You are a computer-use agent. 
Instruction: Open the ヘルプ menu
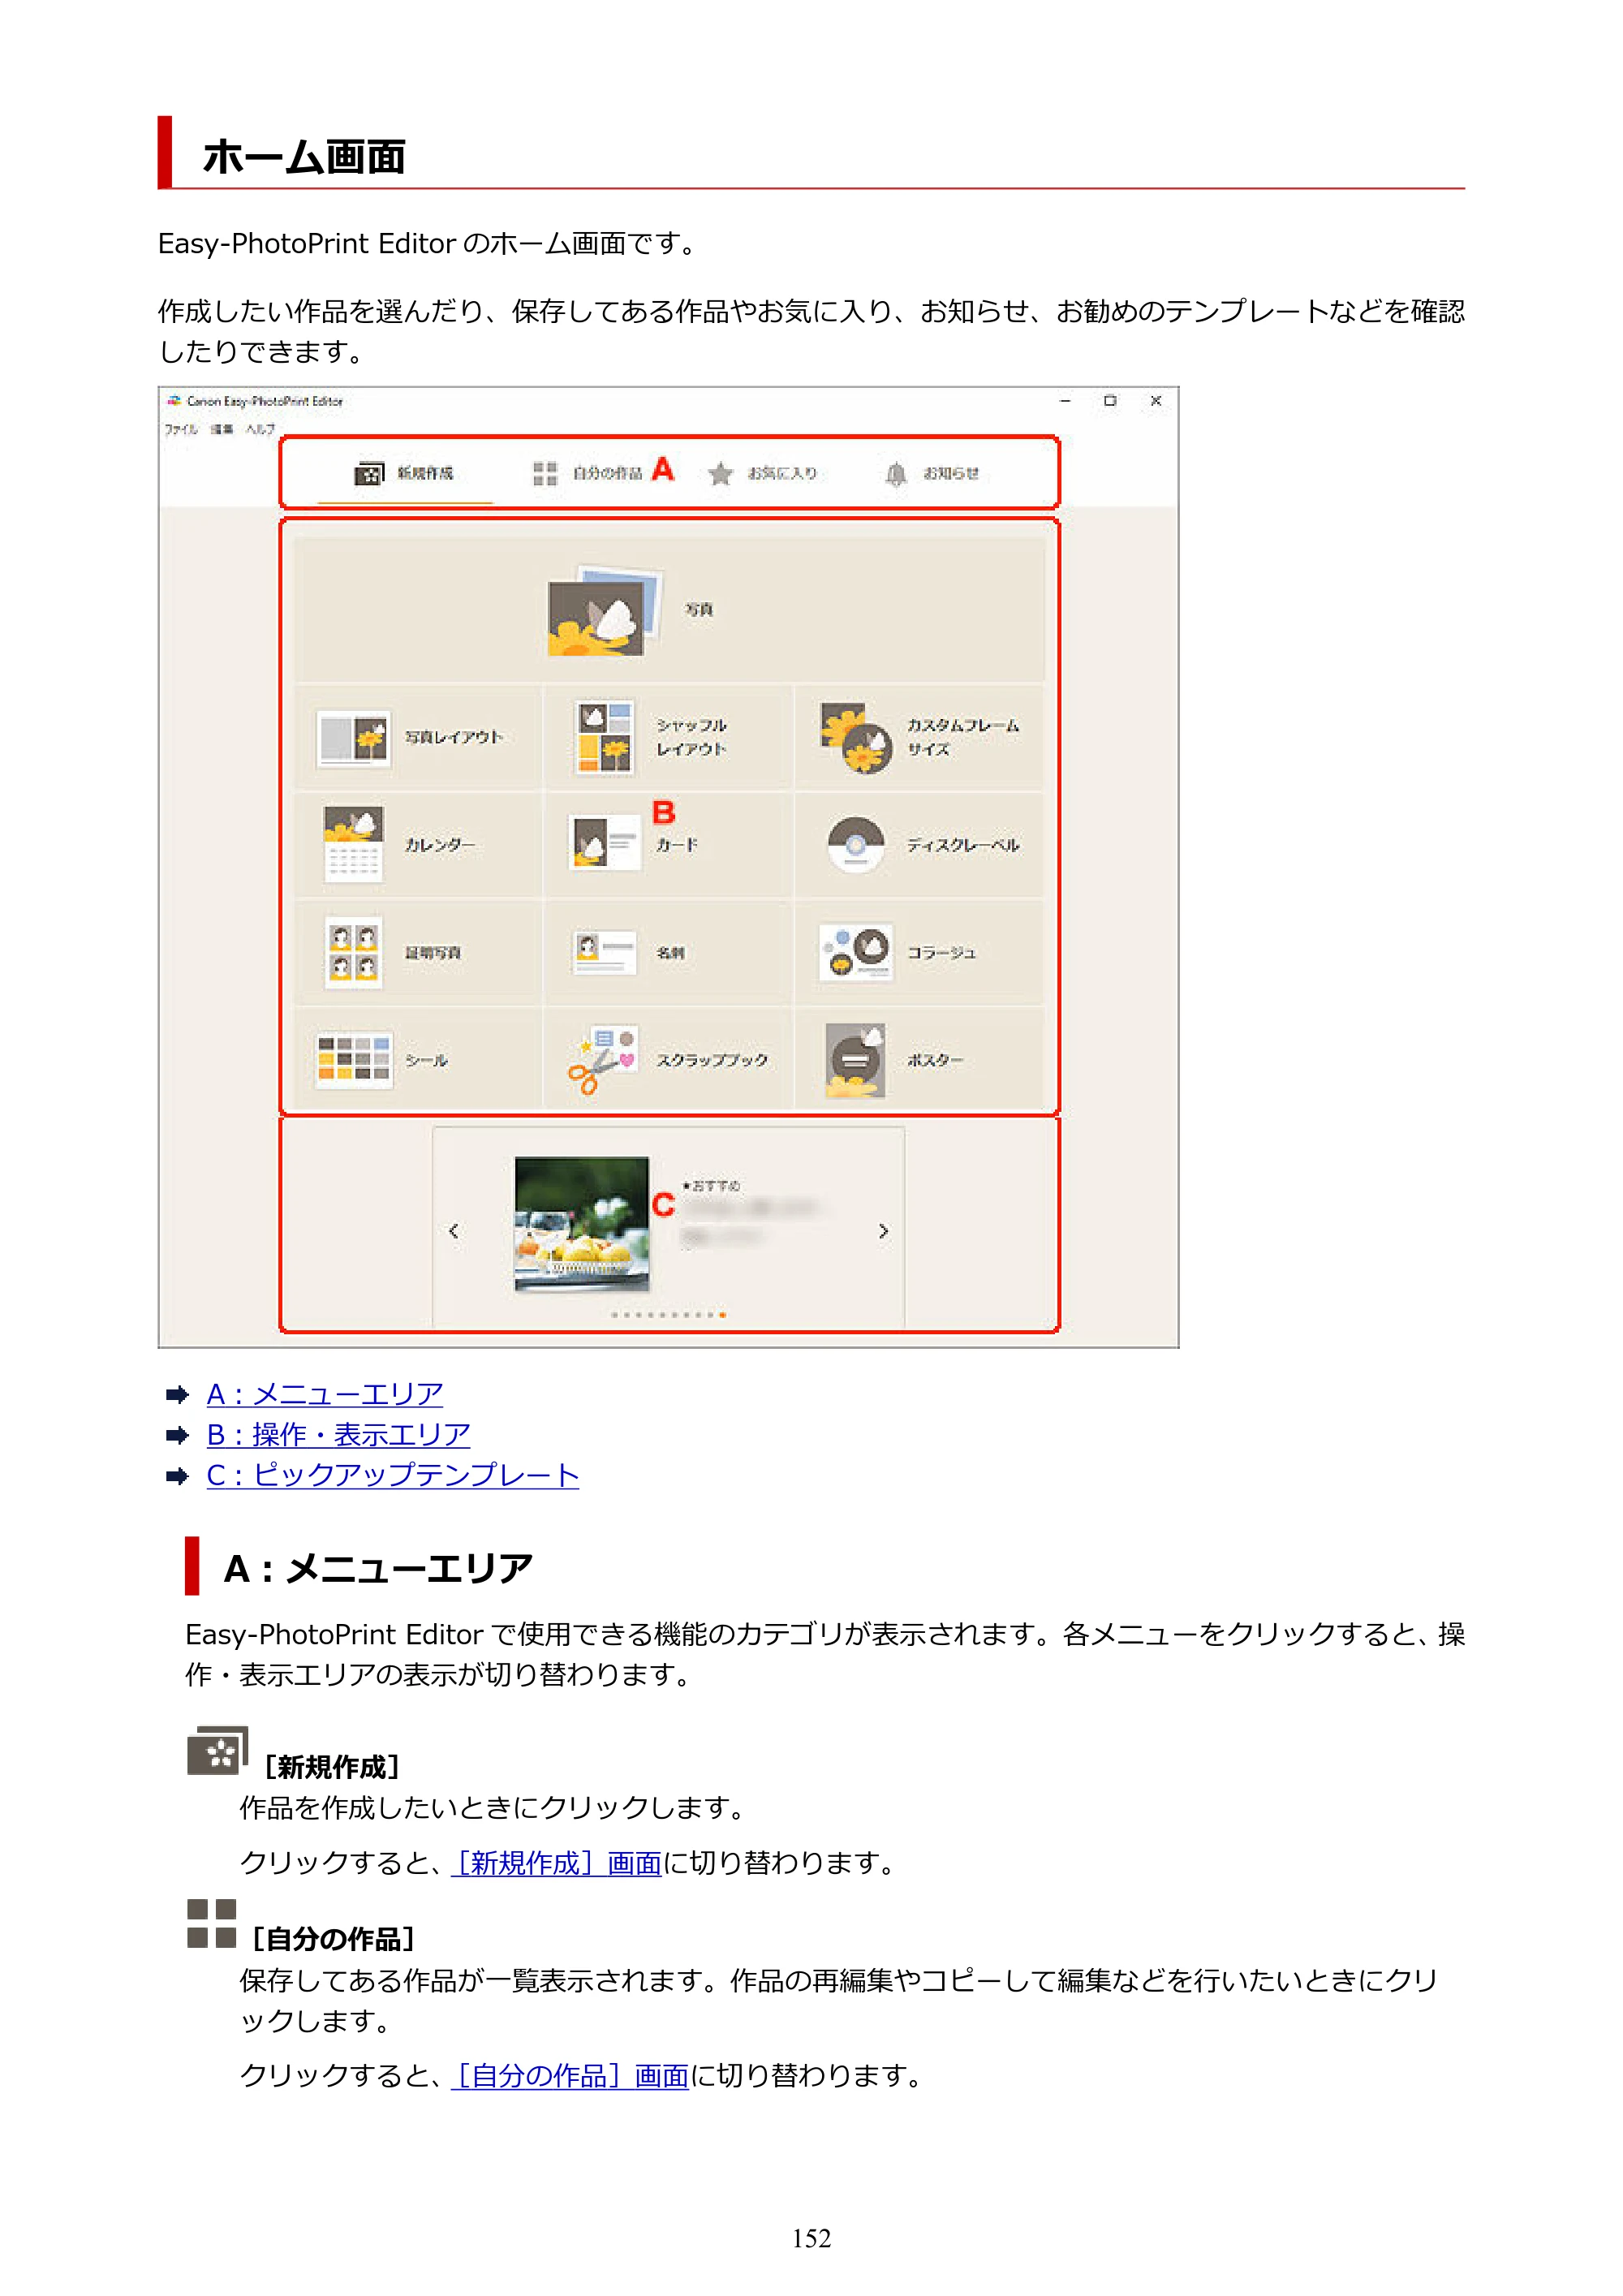260,429
